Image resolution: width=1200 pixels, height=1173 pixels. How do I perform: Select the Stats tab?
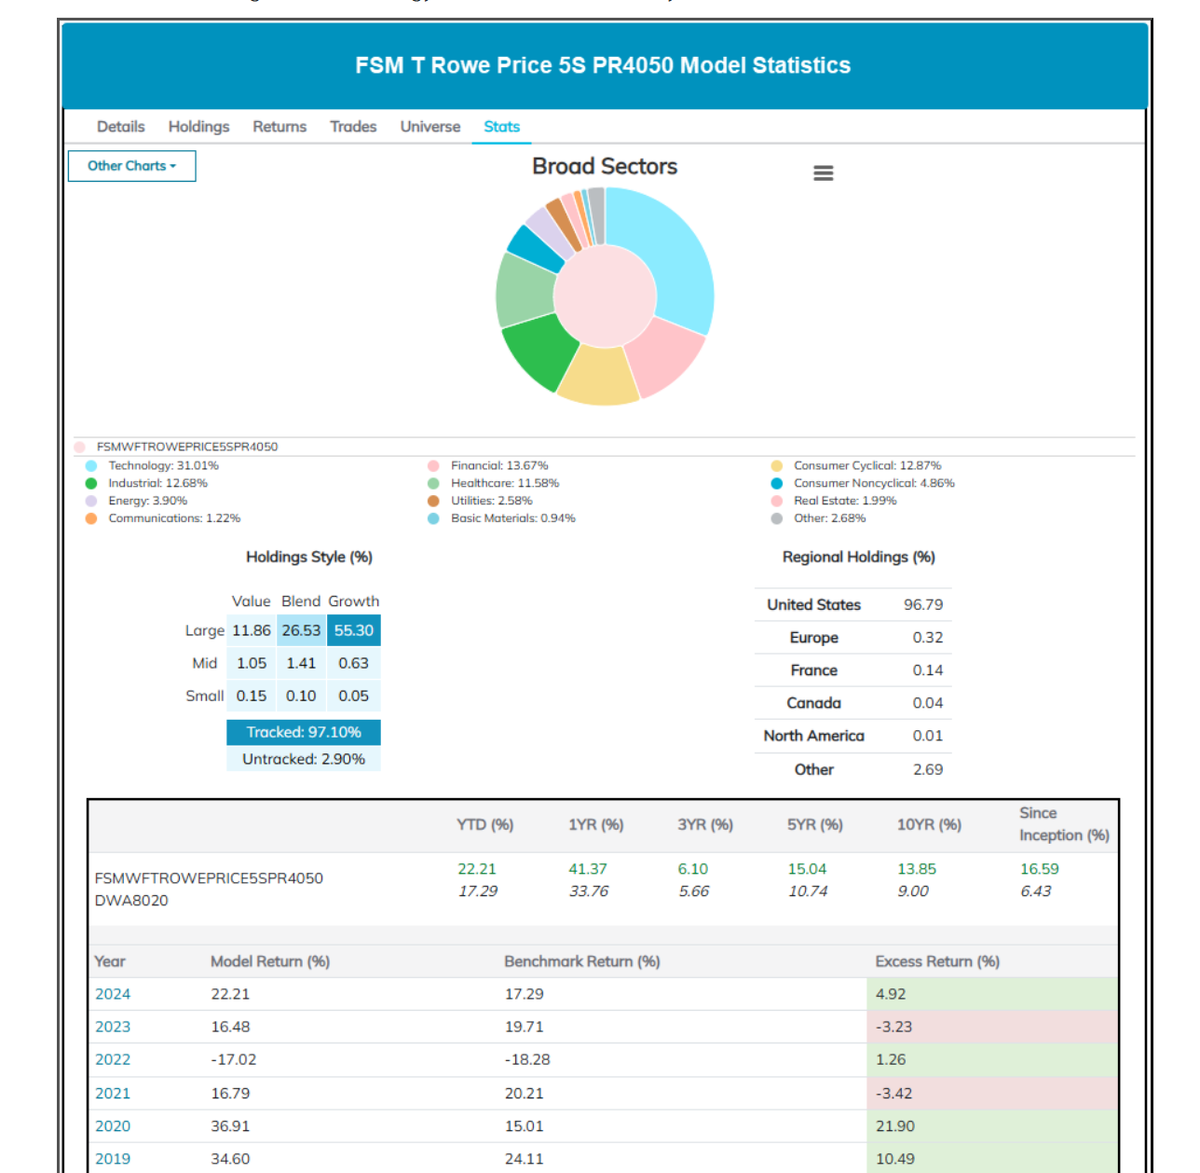502,127
